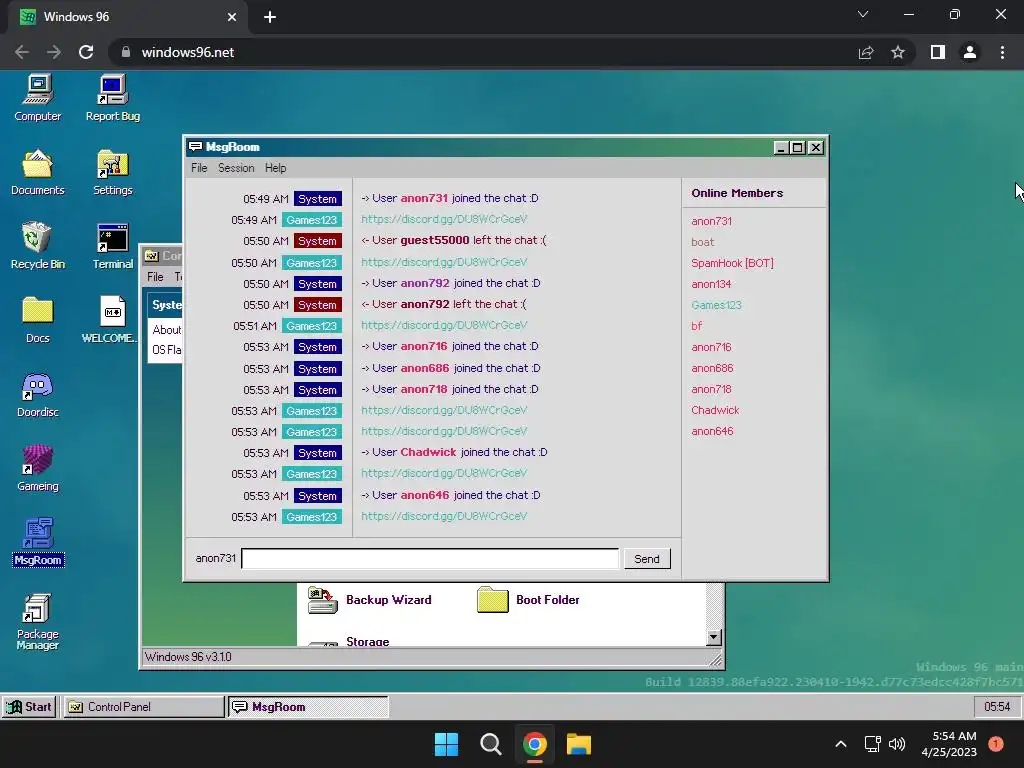
Task: Select anon646 in Online Members list
Action: pos(712,431)
